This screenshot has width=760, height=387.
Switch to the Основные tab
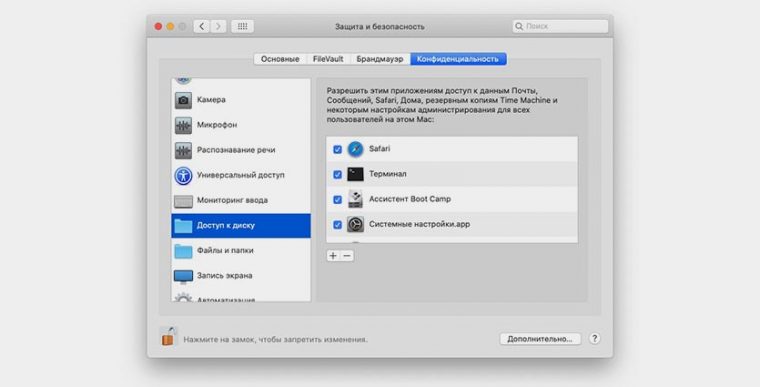click(x=280, y=59)
